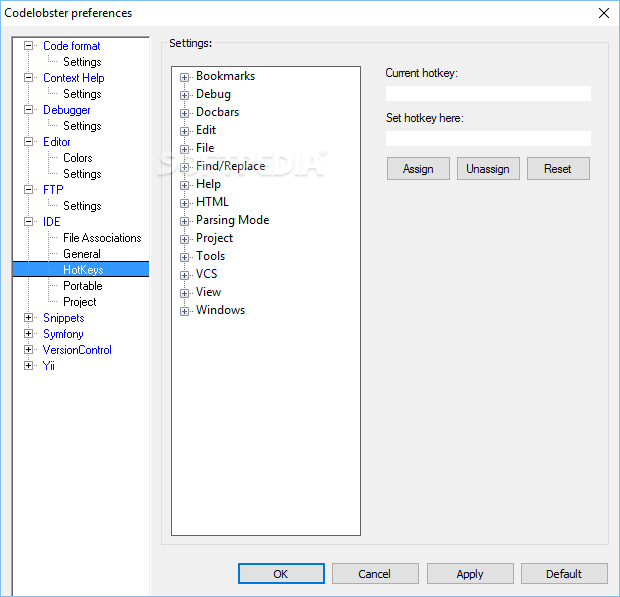Expand the Snippets tree node

point(28,318)
